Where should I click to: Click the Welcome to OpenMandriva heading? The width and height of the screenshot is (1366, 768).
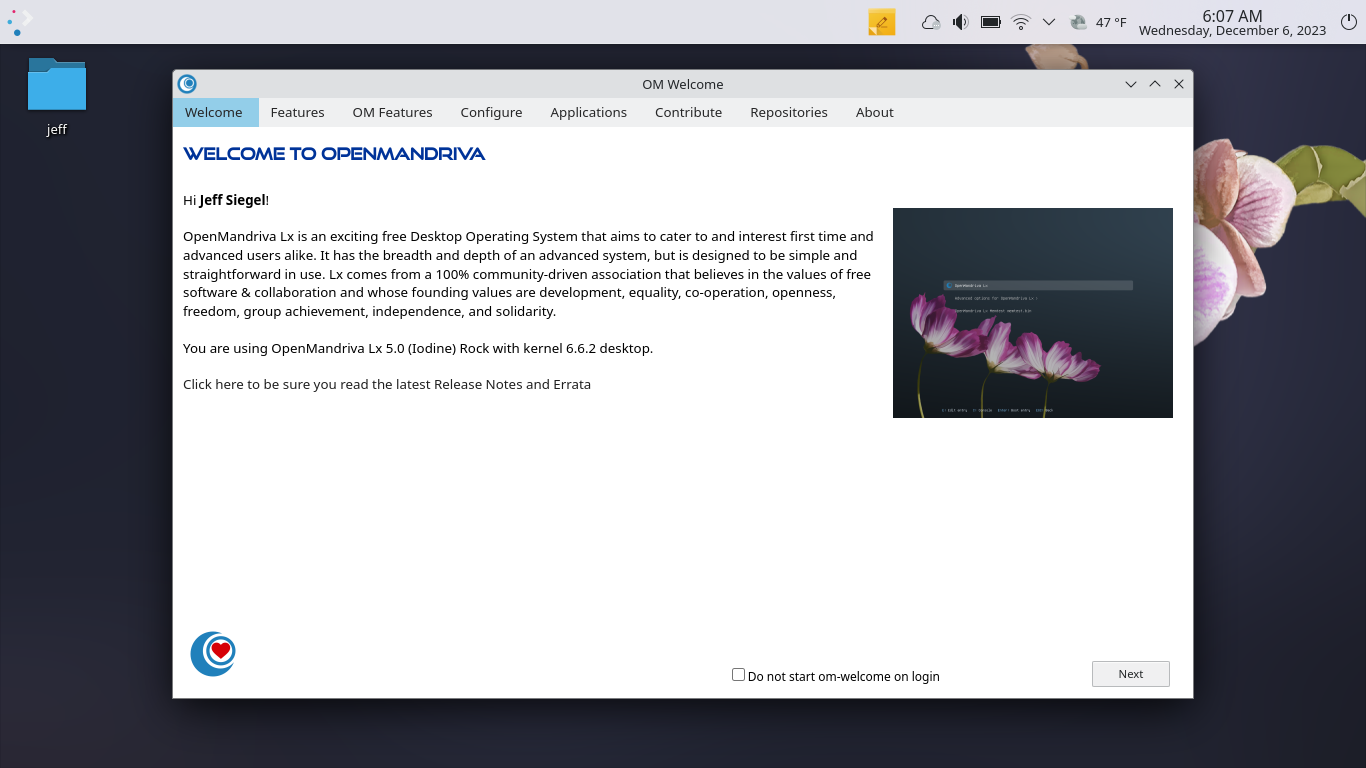coord(334,153)
